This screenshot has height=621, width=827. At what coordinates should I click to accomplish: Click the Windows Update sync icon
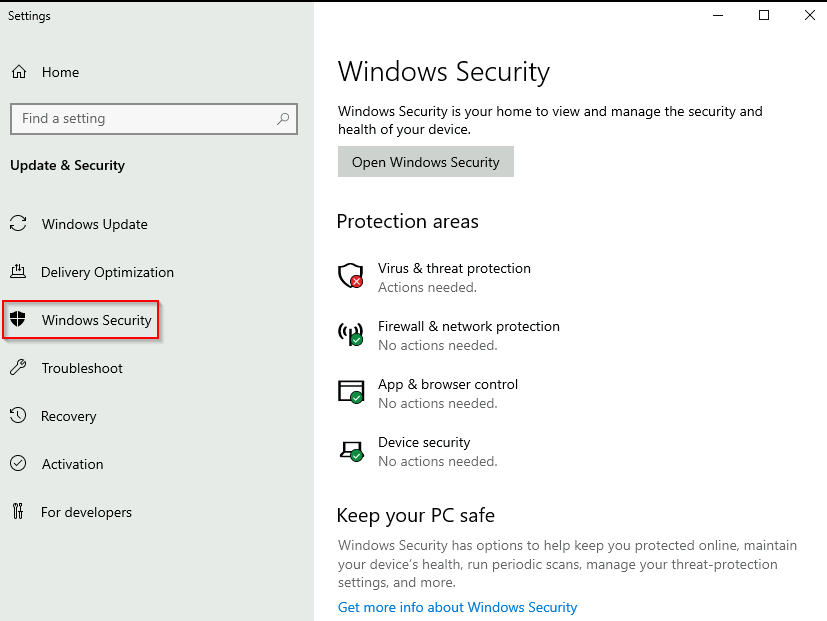pos(18,224)
